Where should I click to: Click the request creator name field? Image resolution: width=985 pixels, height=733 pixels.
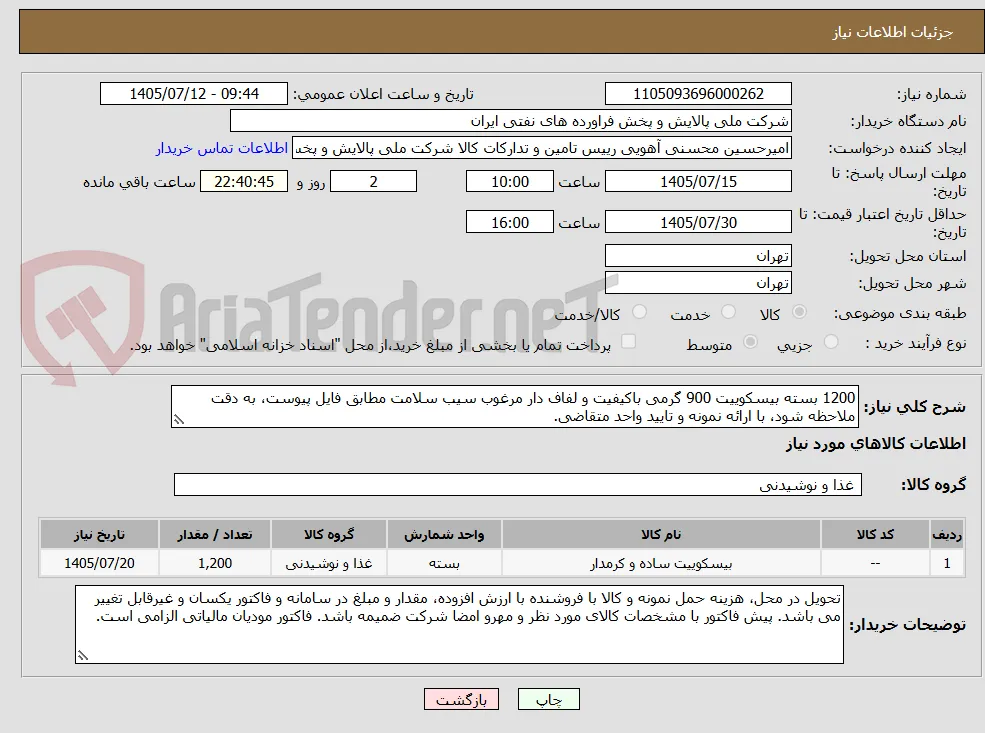tap(541, 148)
